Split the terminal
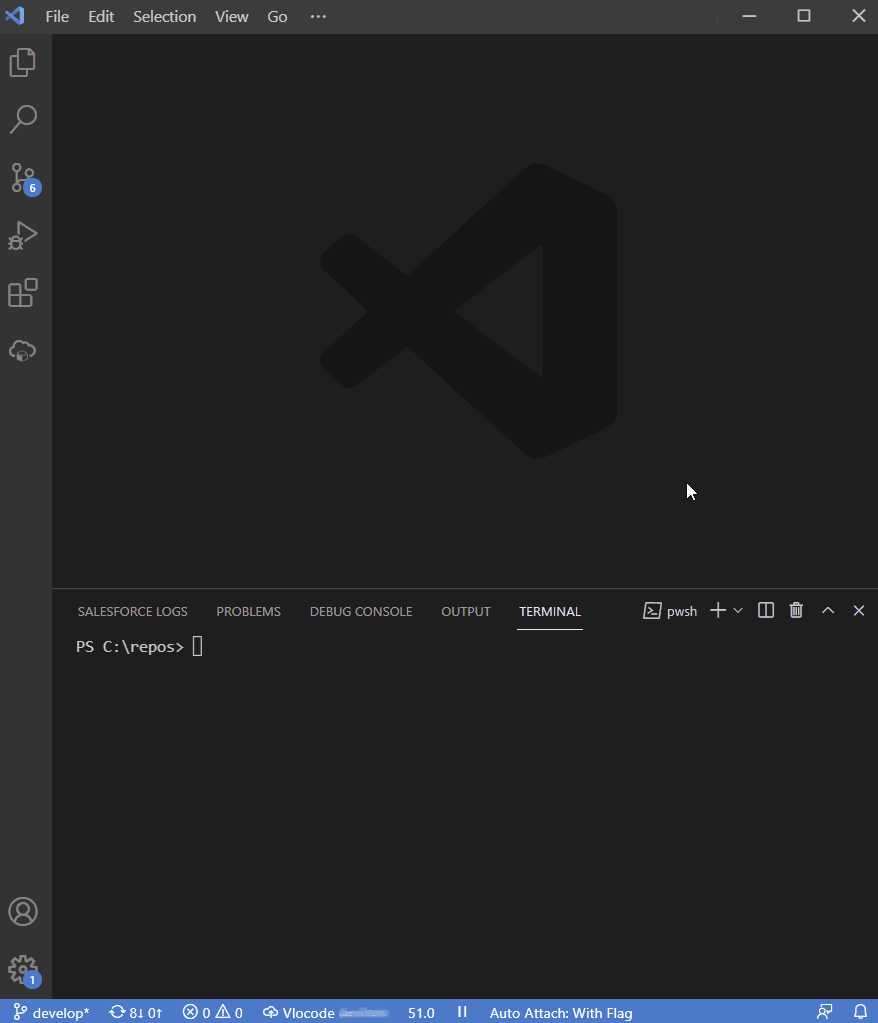The image size is (878, 1023). click(766, 611)
